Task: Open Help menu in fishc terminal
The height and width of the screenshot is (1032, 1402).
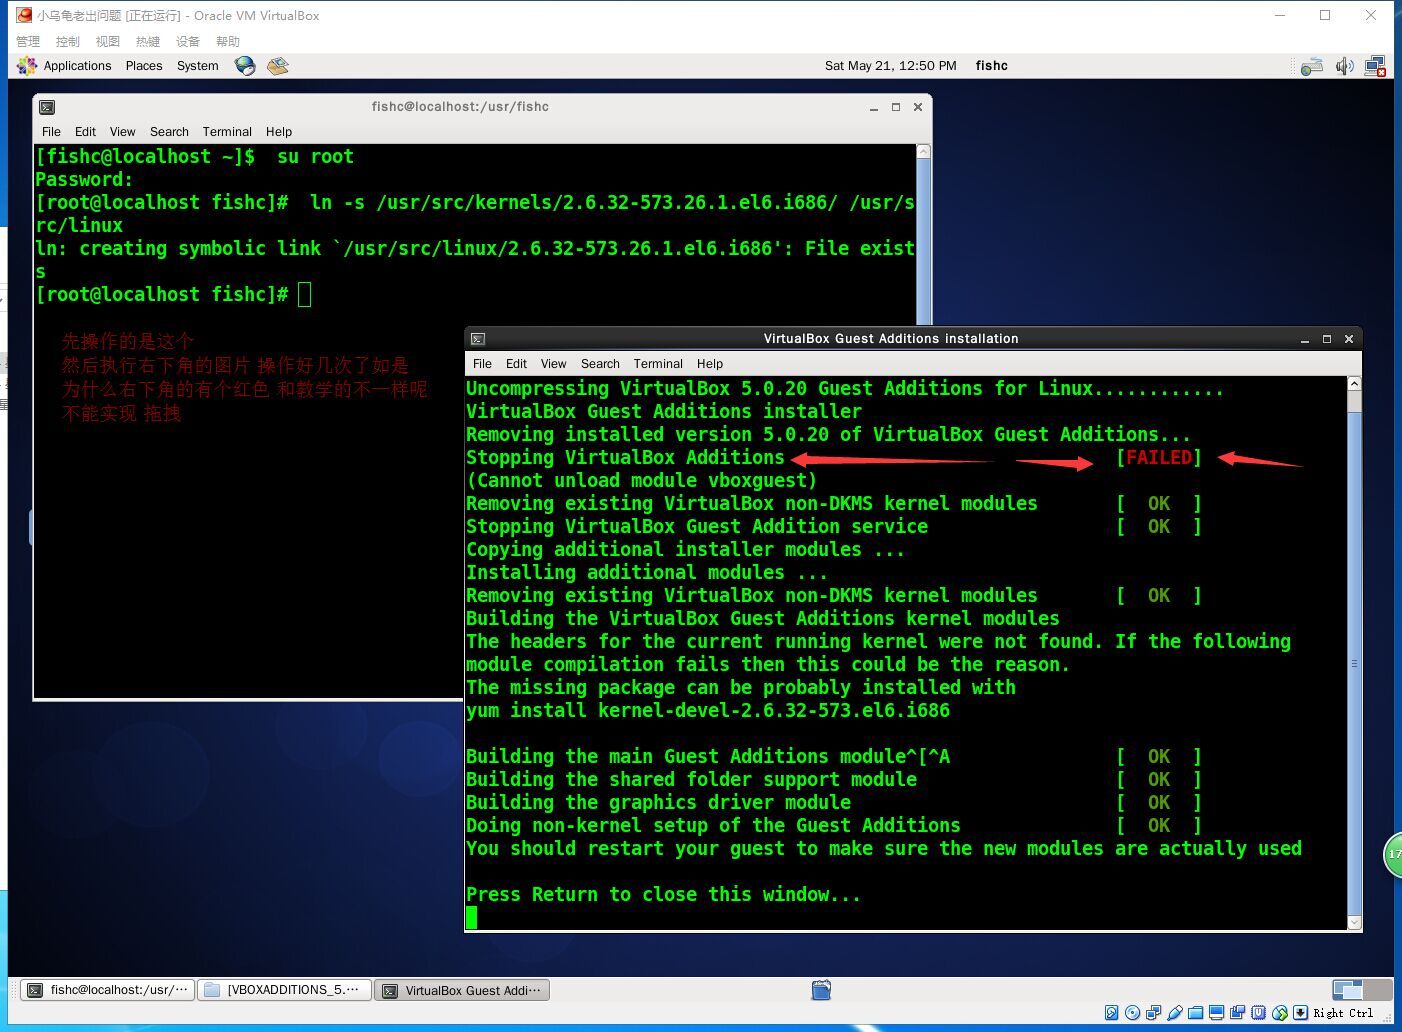Action: point(279,132)
